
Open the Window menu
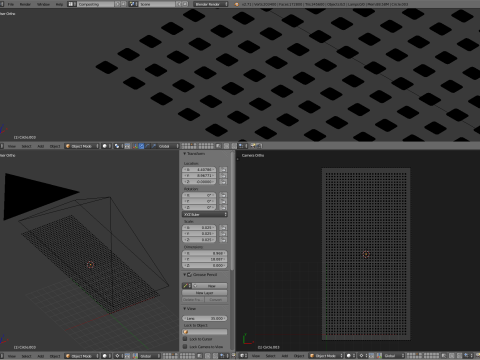43,4
